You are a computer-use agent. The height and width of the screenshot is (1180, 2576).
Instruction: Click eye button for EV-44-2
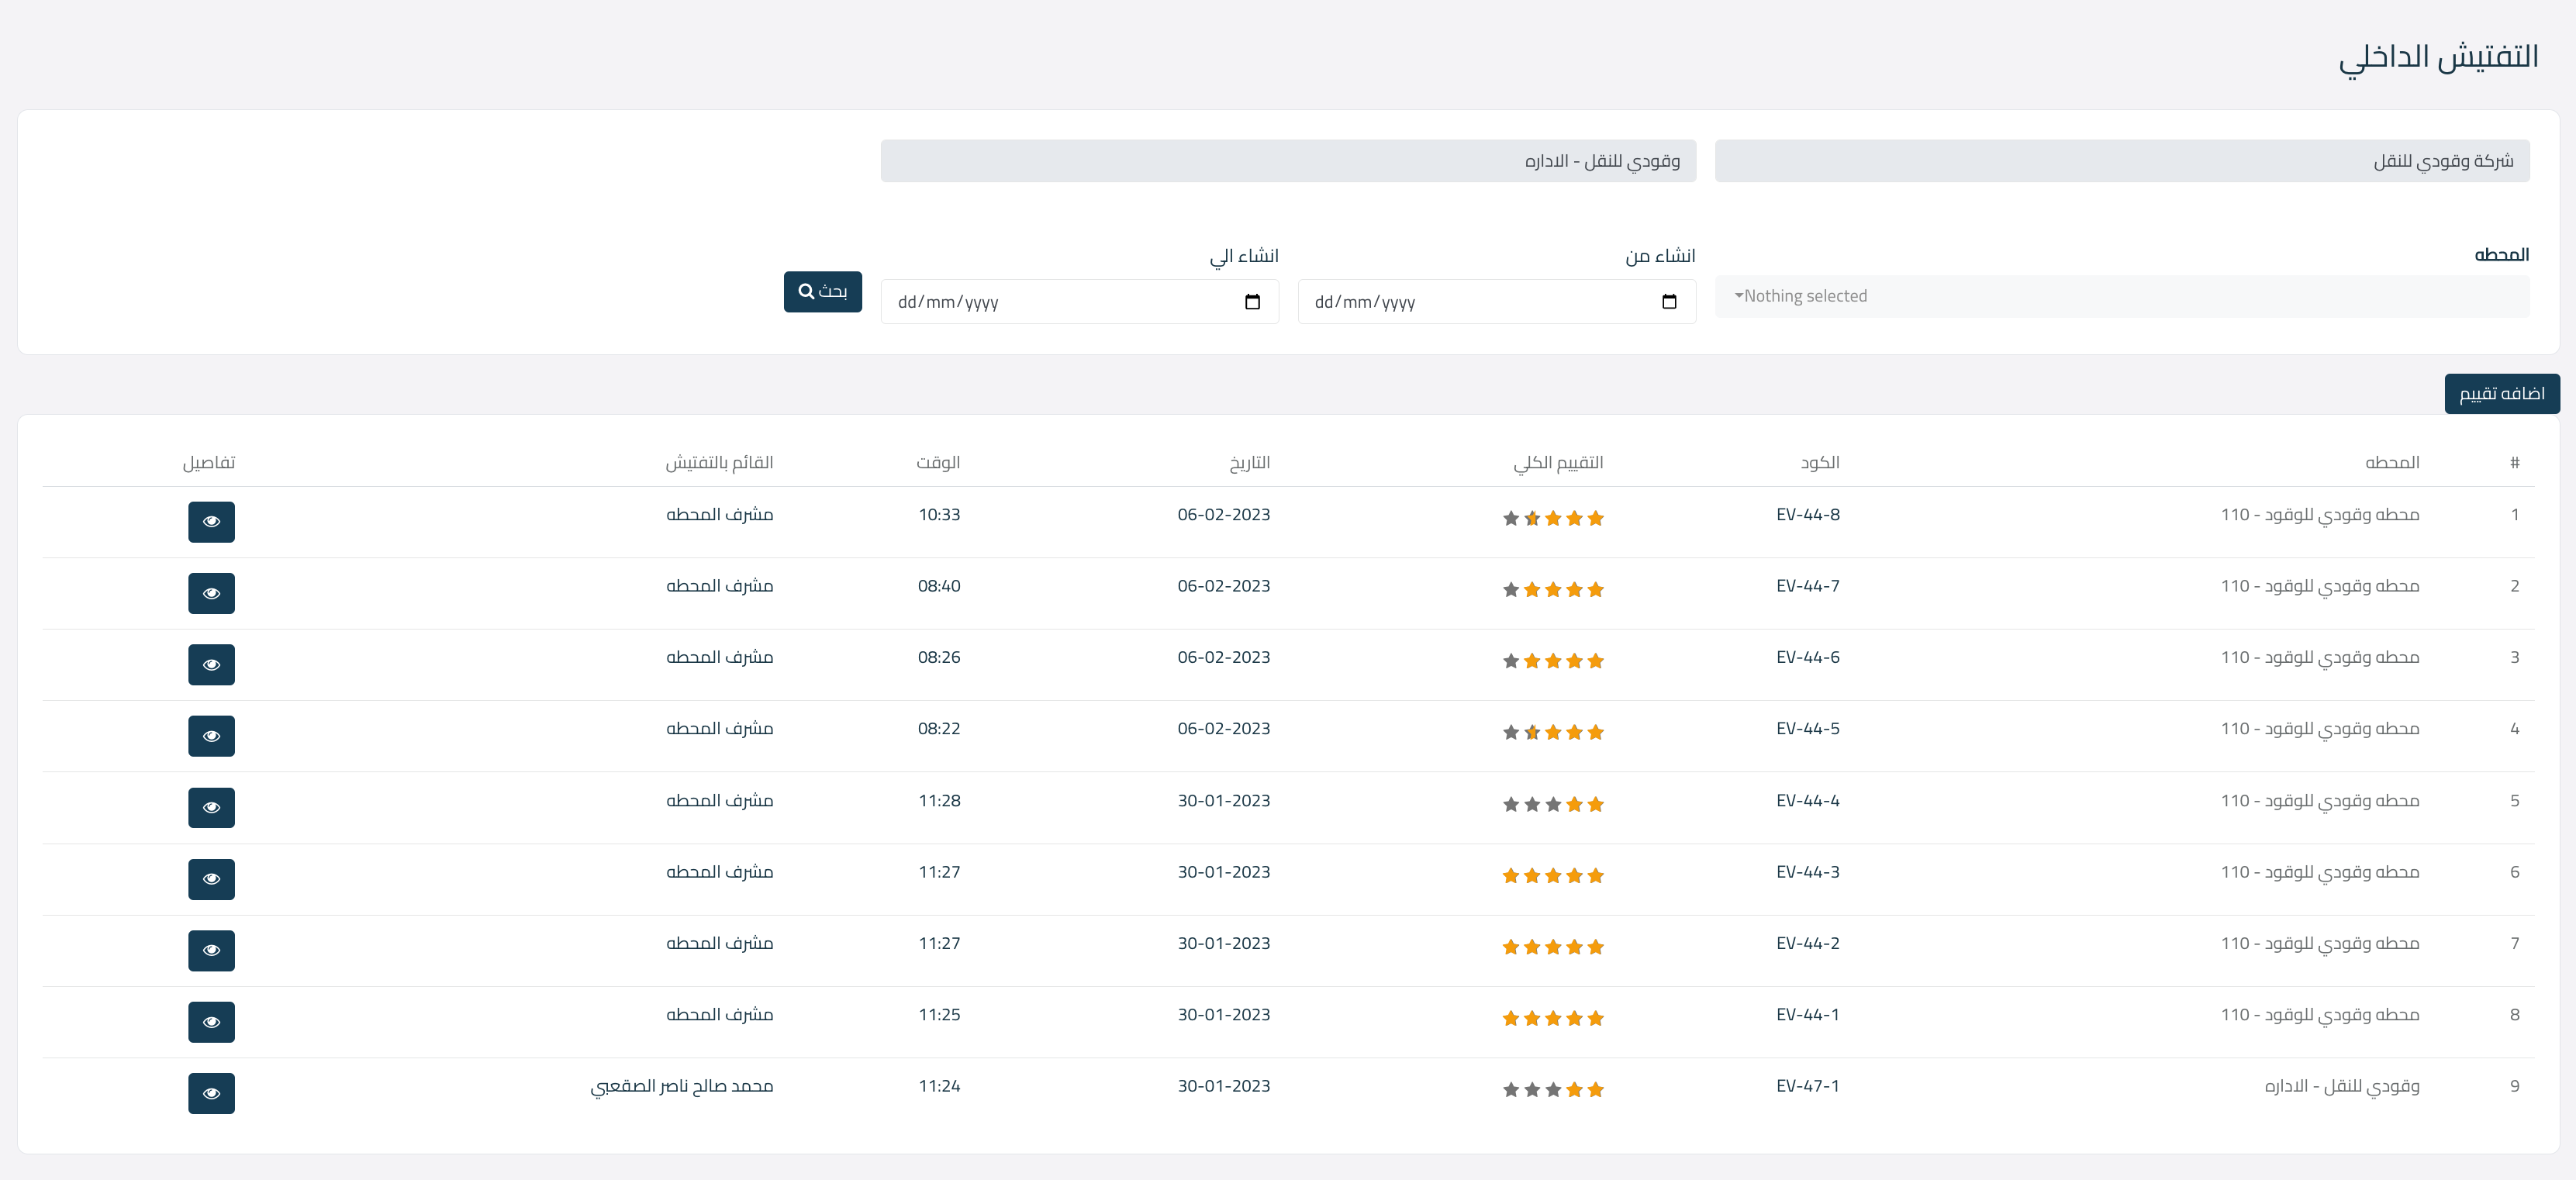tap(211, 951)
